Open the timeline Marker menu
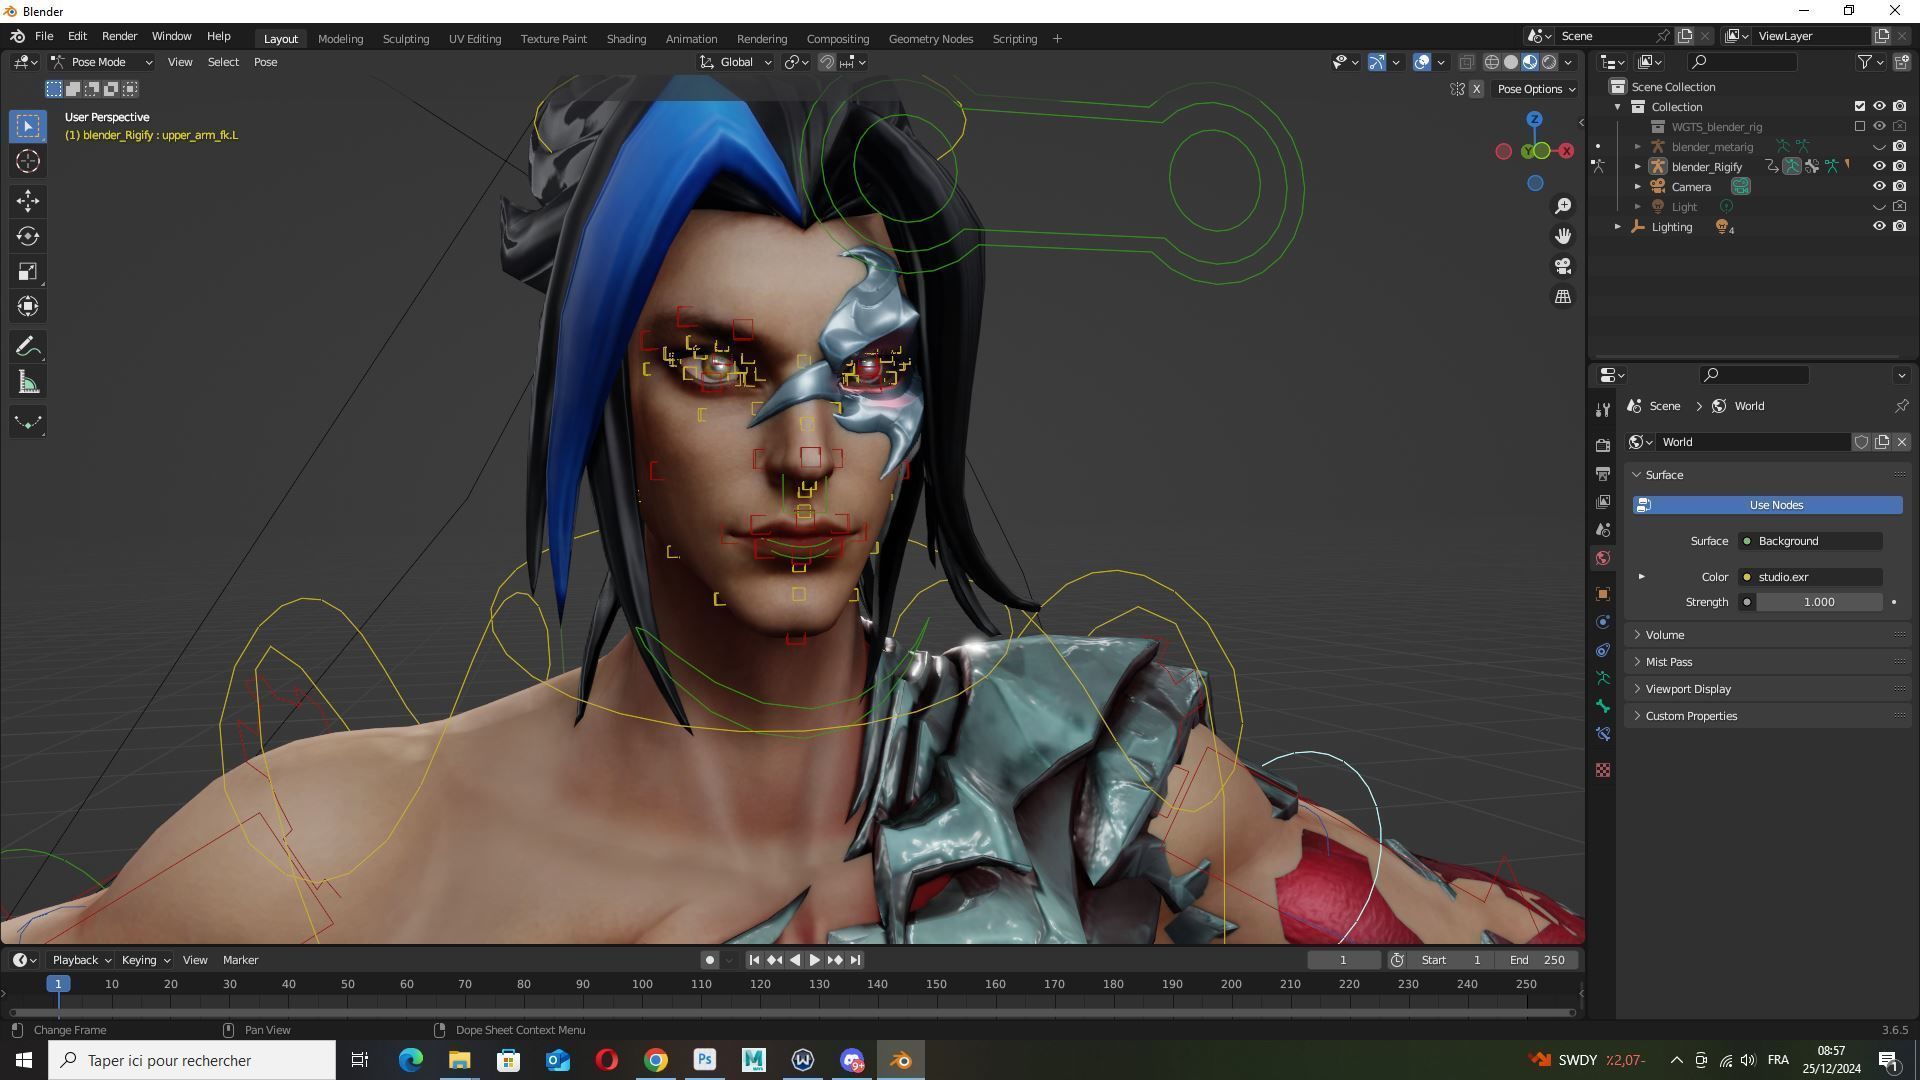1920x1080 pixels. click(240, 960)
